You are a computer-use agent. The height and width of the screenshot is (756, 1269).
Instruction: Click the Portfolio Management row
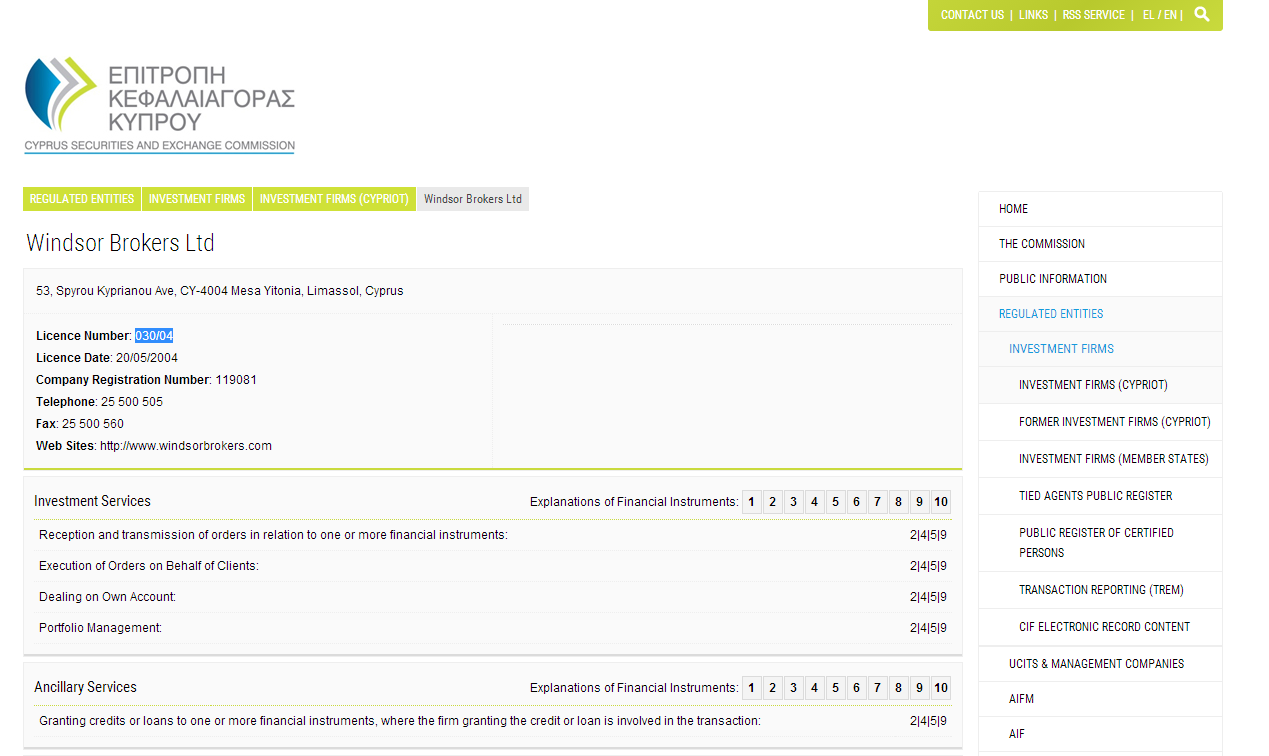point(493,628)
